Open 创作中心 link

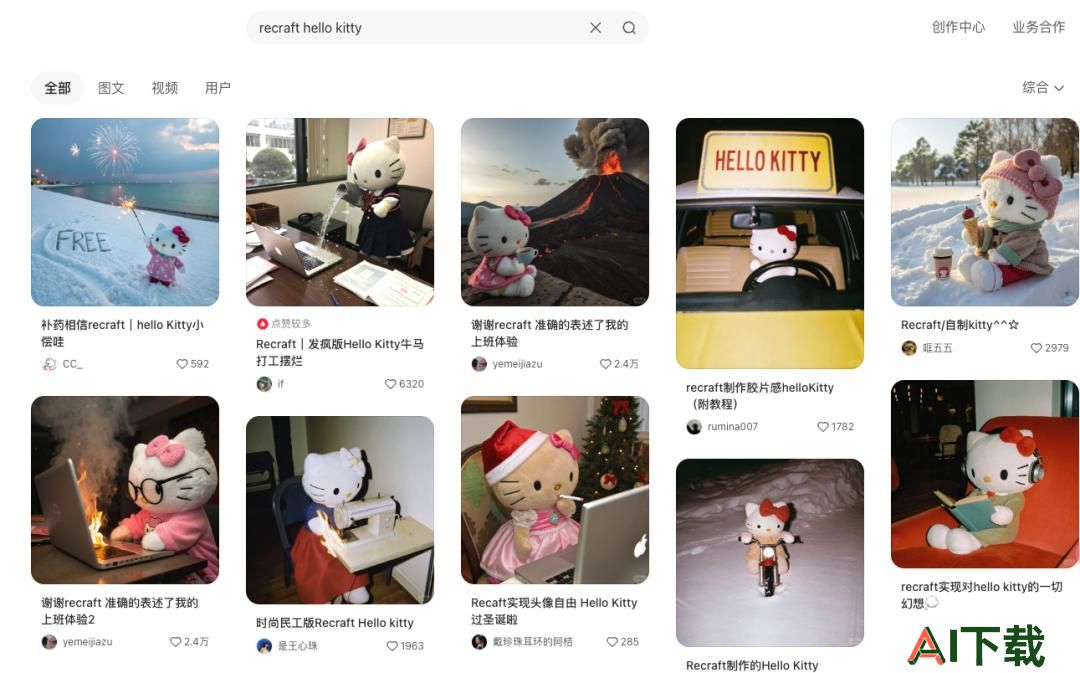coord(958,27)
